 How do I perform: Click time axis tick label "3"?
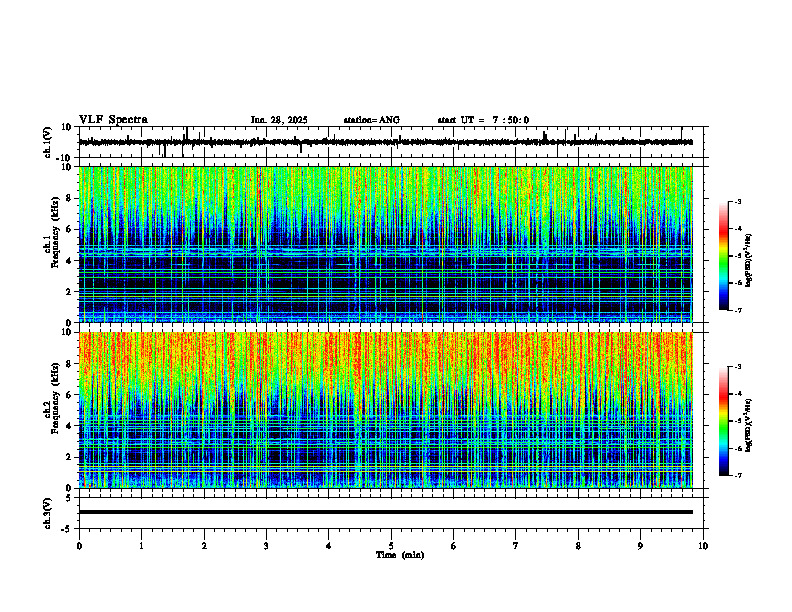pyautogui.click(x=266, y=546)
